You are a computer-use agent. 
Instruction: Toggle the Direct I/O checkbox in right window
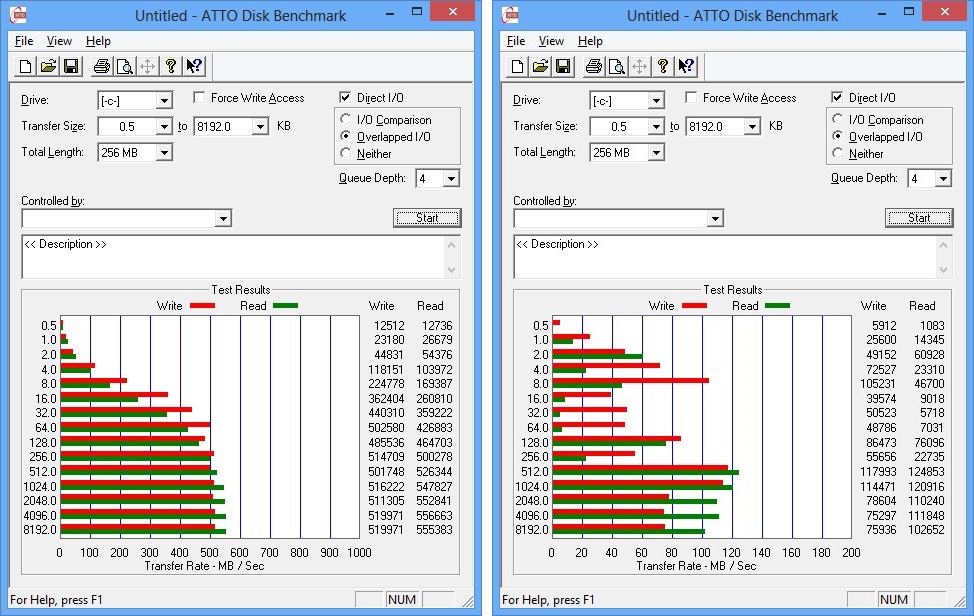[x=837, y=97]
